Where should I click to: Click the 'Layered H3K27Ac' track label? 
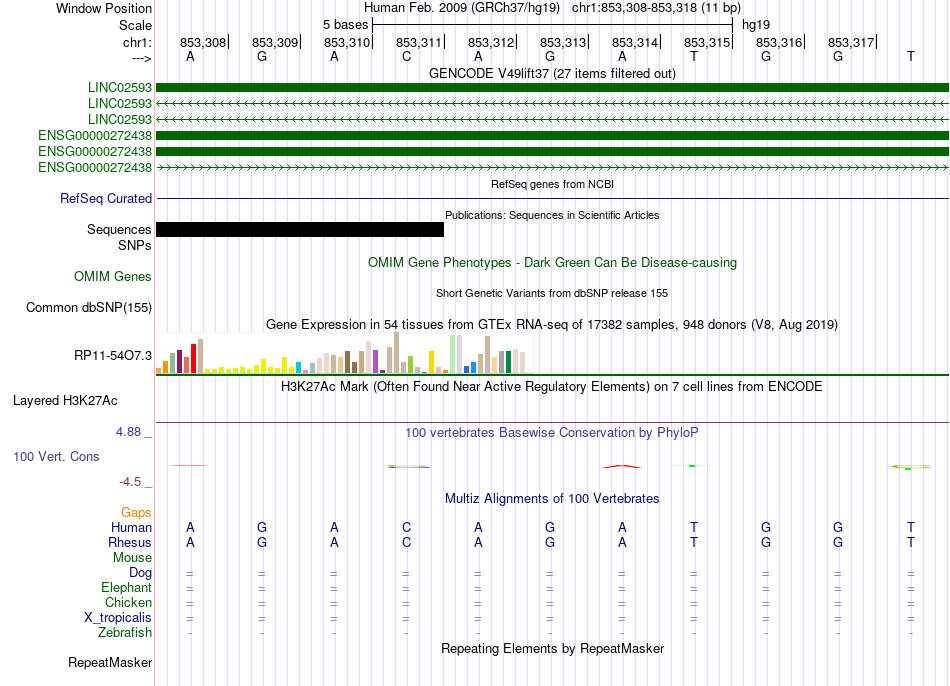tap(65, 401)
